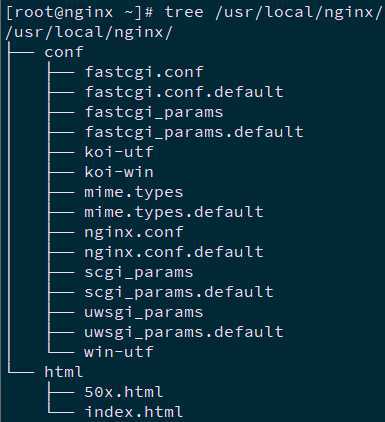This screenshot has width=385, height=422.
Task: Click the fastcgi_params entry
Action: coord(154,112)
